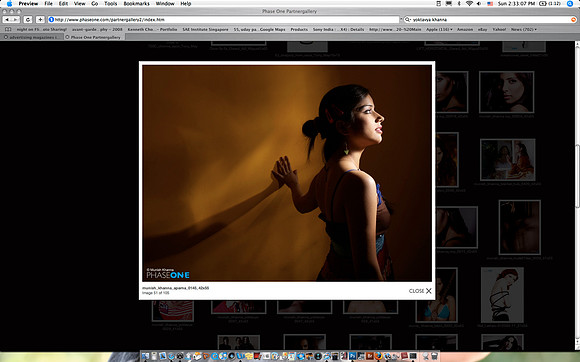Viewport: 580px width, 362px height.
Task: Go forward using the forward arrow button
Action: point(16,20)
